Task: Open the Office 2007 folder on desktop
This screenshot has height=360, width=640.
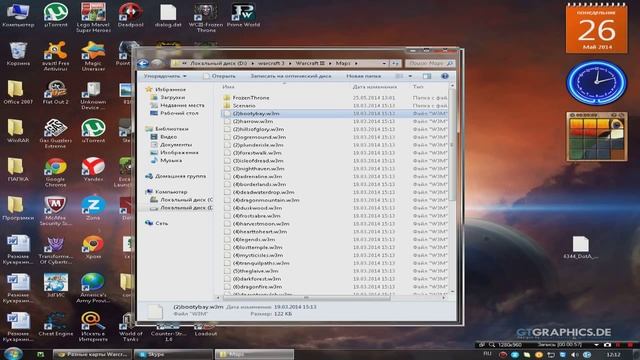Action: 18,92
